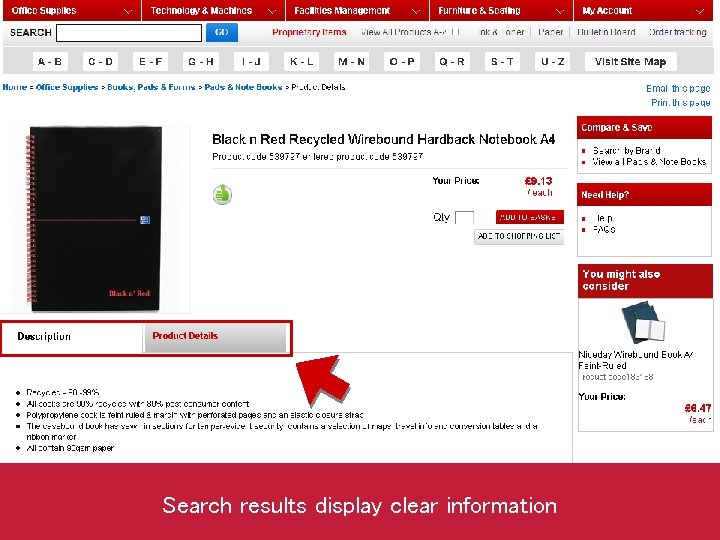Select the A - B index button
Viewport: 720px width, 540px height.
pos(50,62)
